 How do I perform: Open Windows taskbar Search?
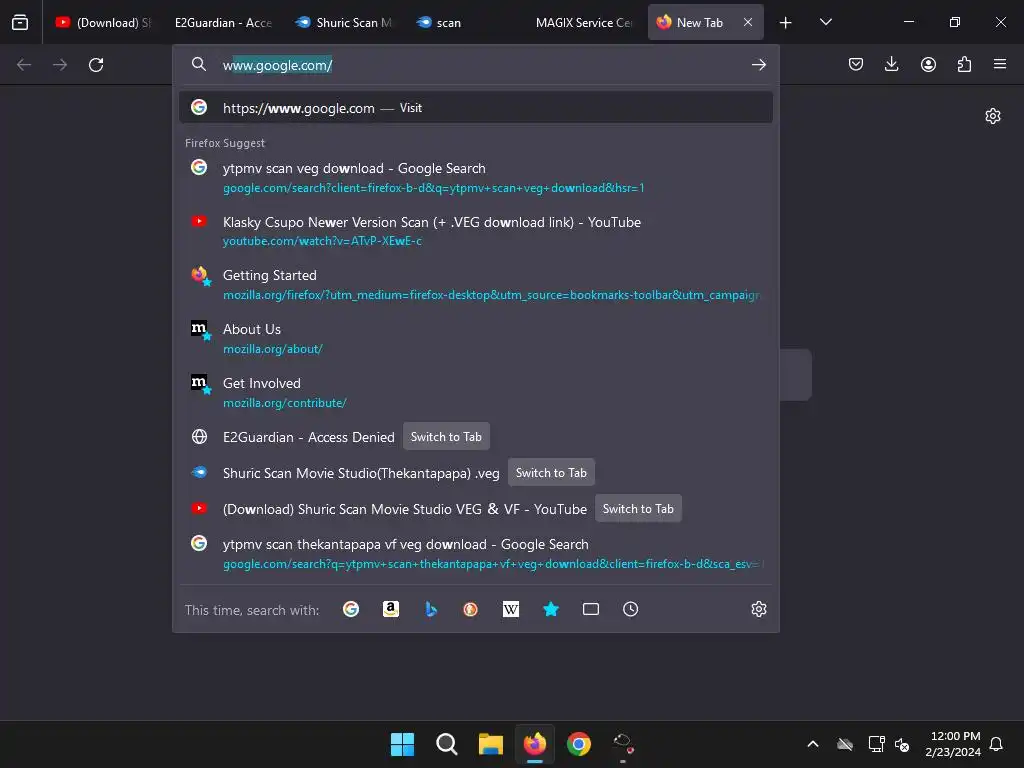coord(447,744)
